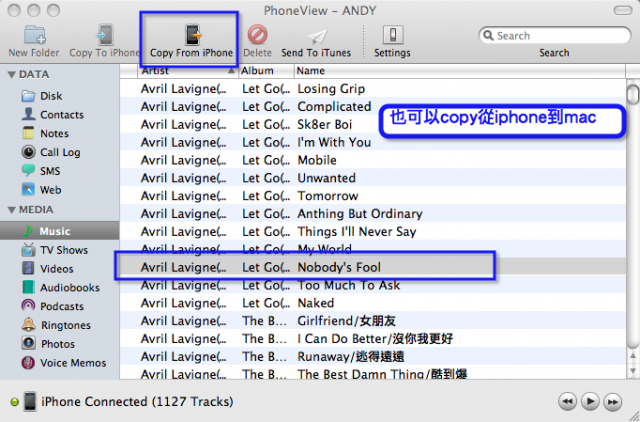
Task: Sort by the Name column header
Action: pos(460,71)
